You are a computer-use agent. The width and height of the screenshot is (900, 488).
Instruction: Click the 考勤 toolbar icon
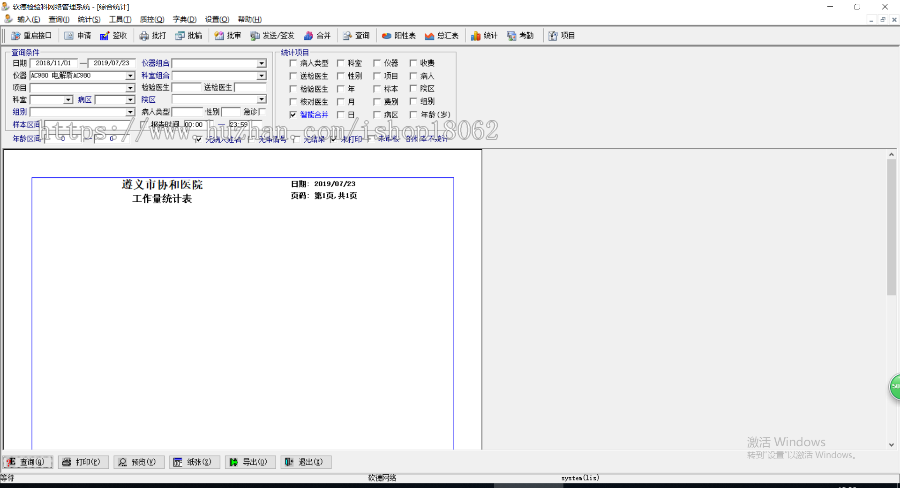pos(511,36)
